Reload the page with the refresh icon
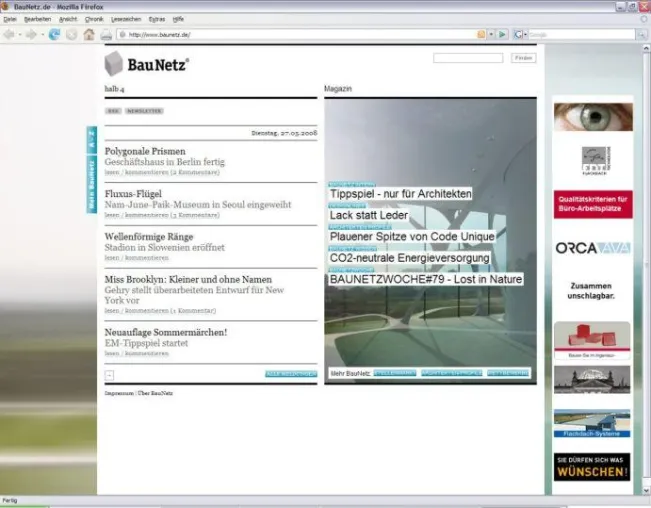This screenshot has height=508, width=651. [54, 34]
